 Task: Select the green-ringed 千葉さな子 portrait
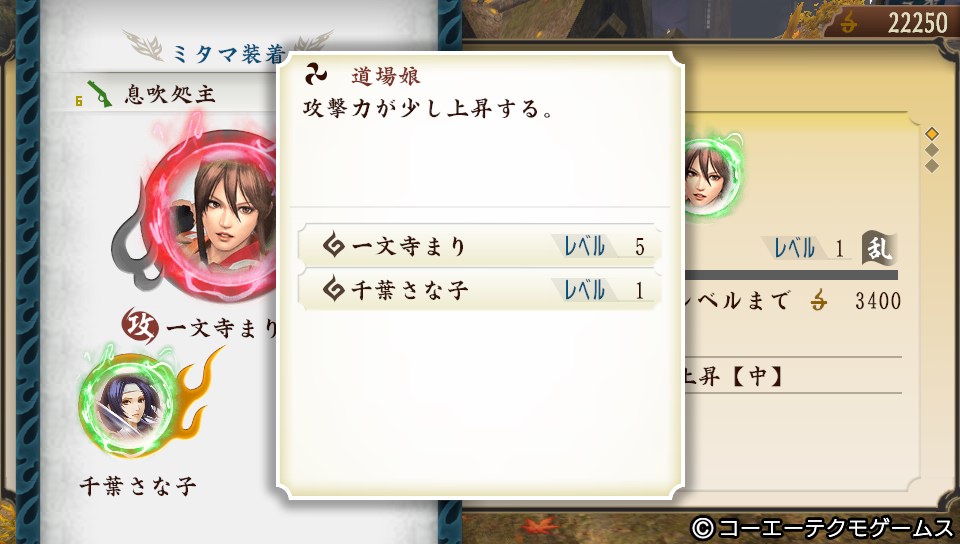[129, 404]
